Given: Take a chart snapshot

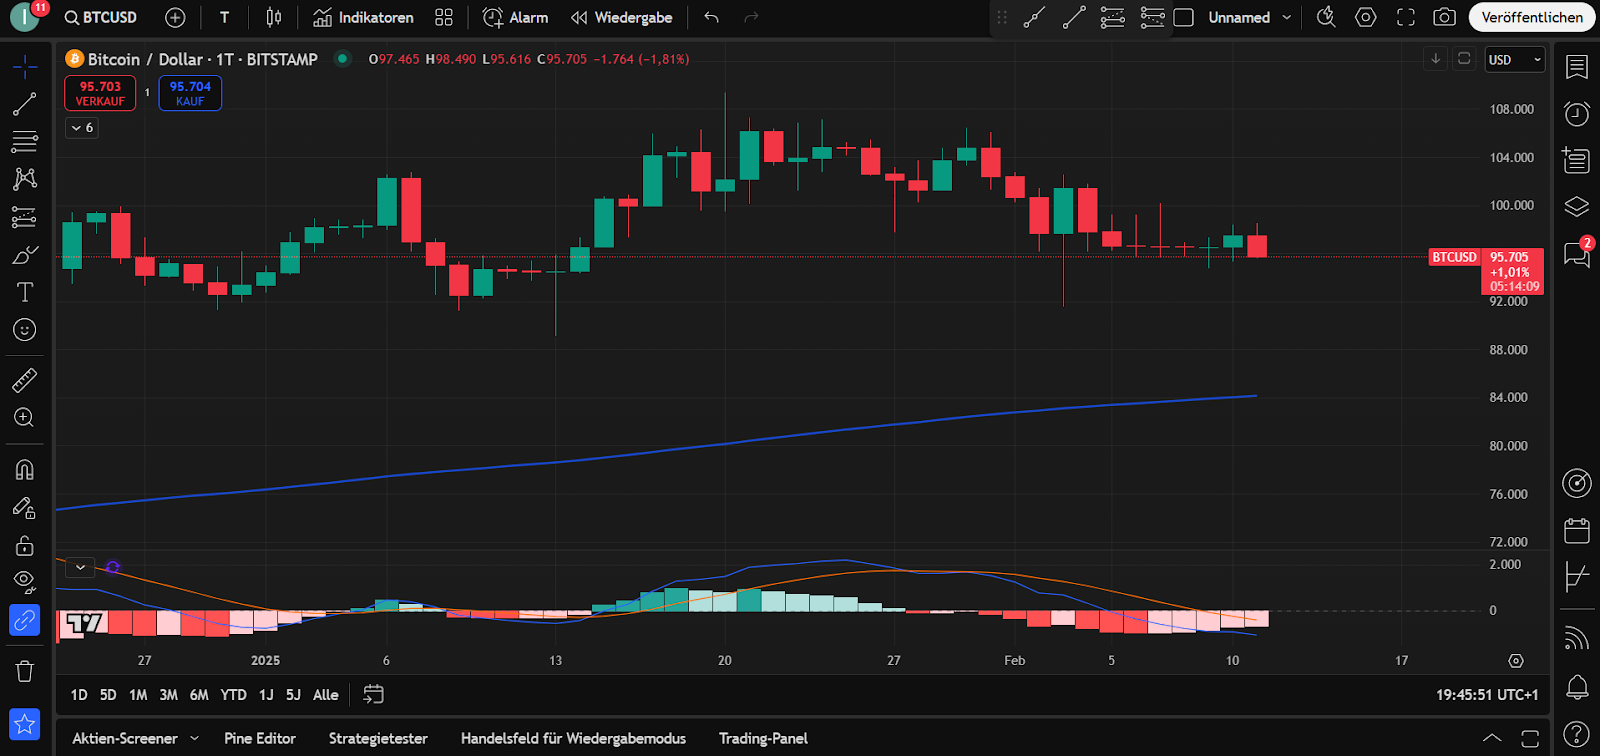Looking at the screenshot, I should point(1444,18).
